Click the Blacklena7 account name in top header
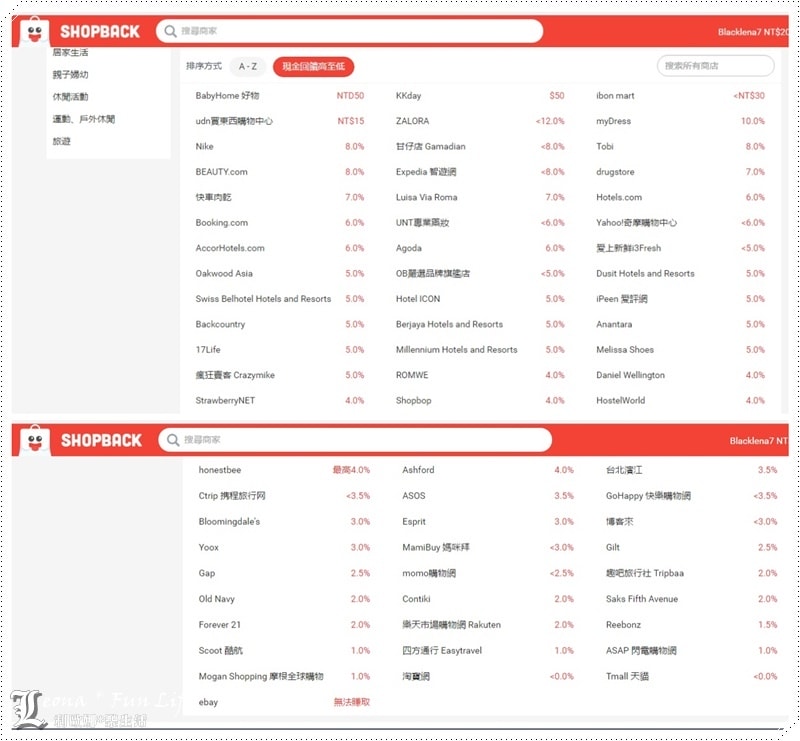The image size is (800, 741). click(739, 32)
